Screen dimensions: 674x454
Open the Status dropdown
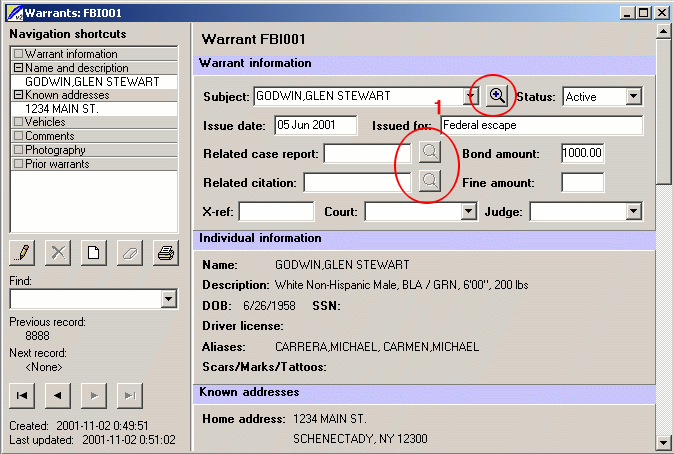(x=633, y=97)
